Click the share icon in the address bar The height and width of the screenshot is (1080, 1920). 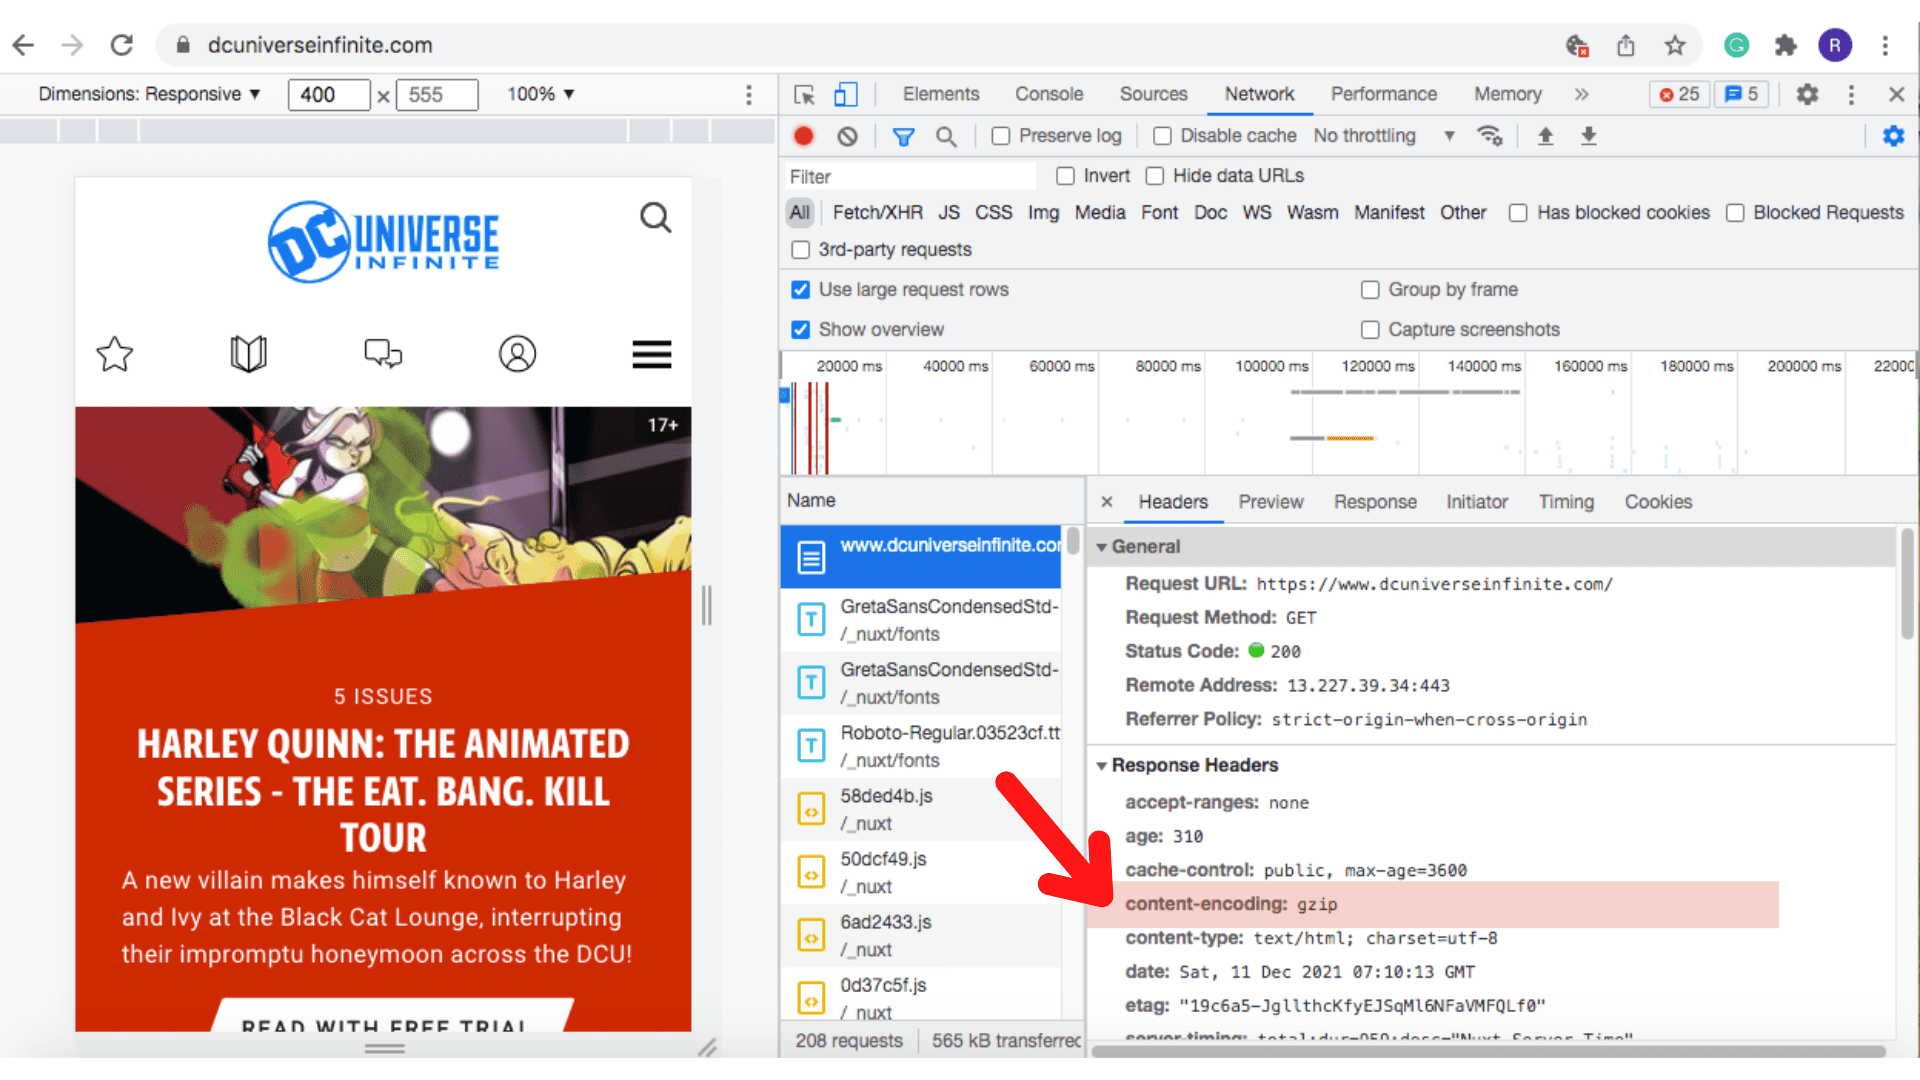coord(1626,45)
